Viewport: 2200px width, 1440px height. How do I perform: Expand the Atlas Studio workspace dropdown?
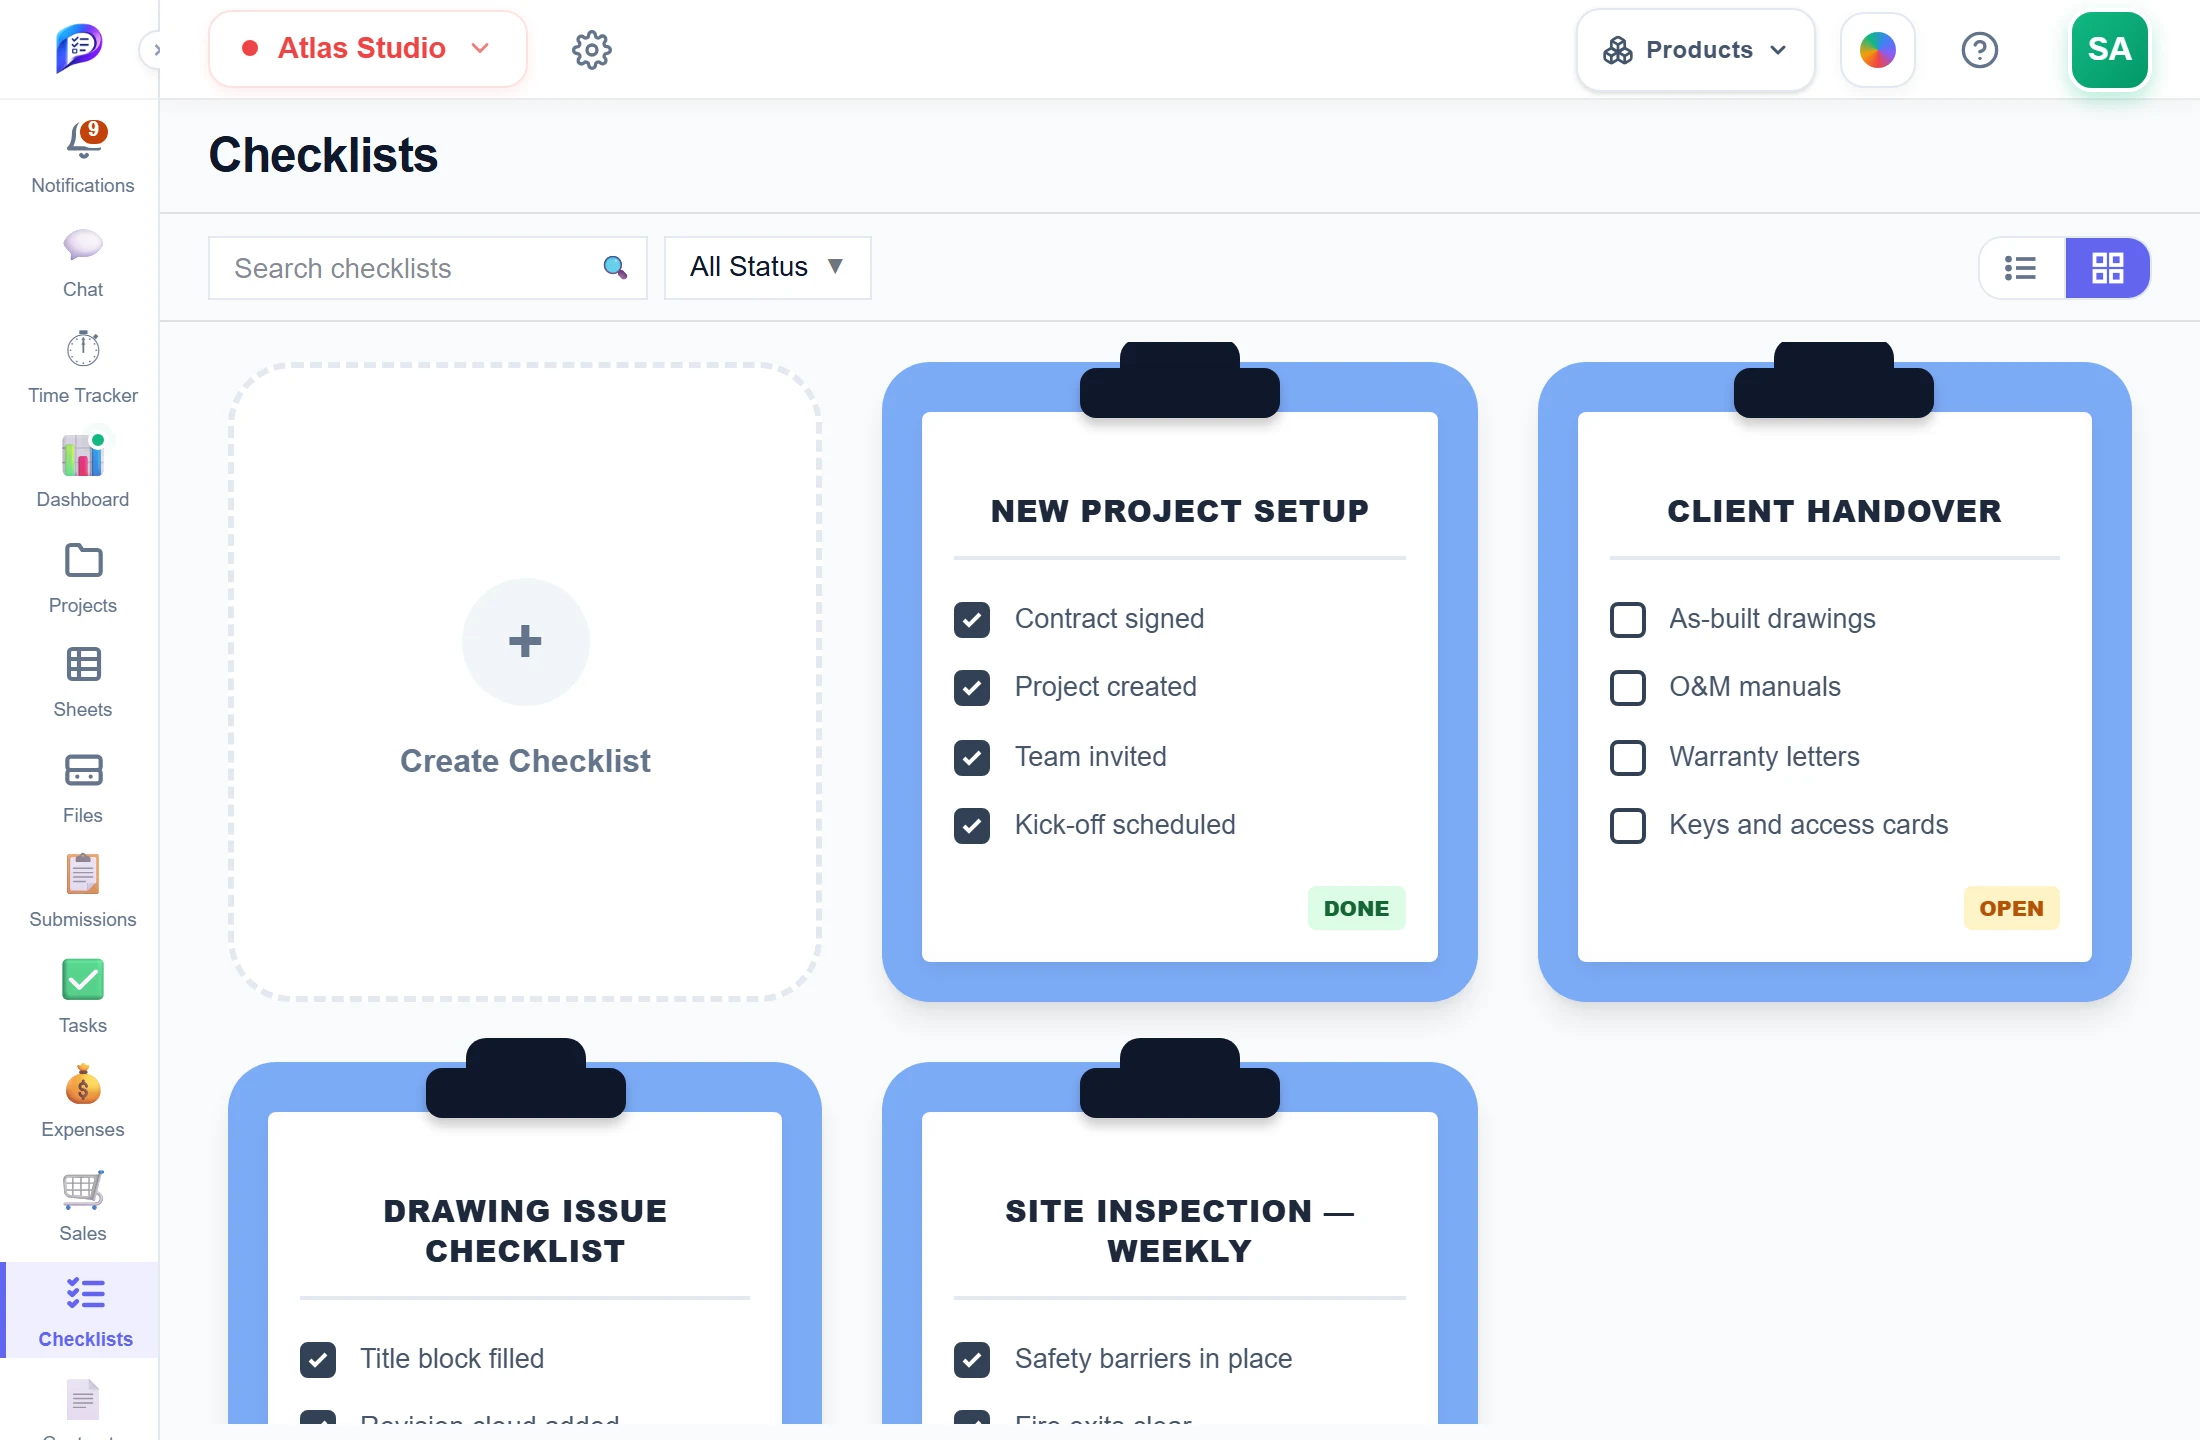[x=368, y=49]
